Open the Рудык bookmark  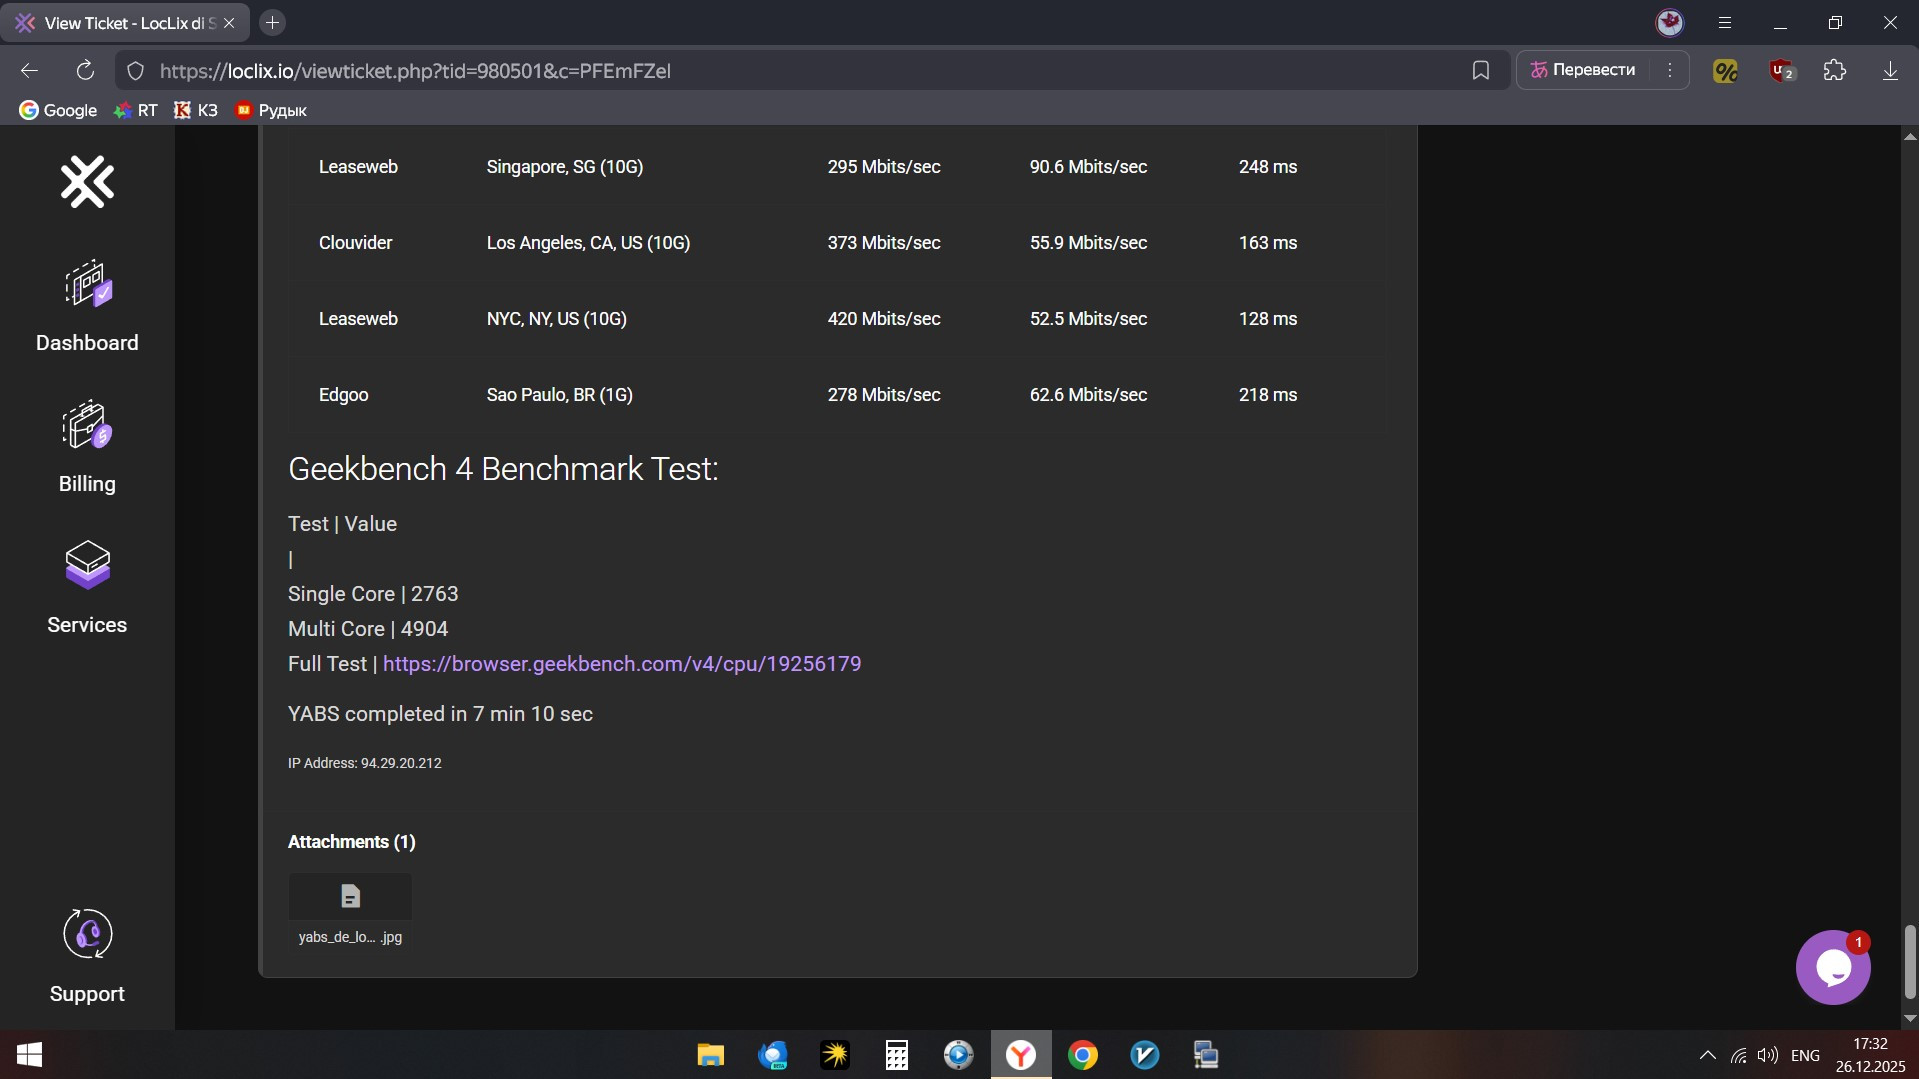(x=271, y=110)
